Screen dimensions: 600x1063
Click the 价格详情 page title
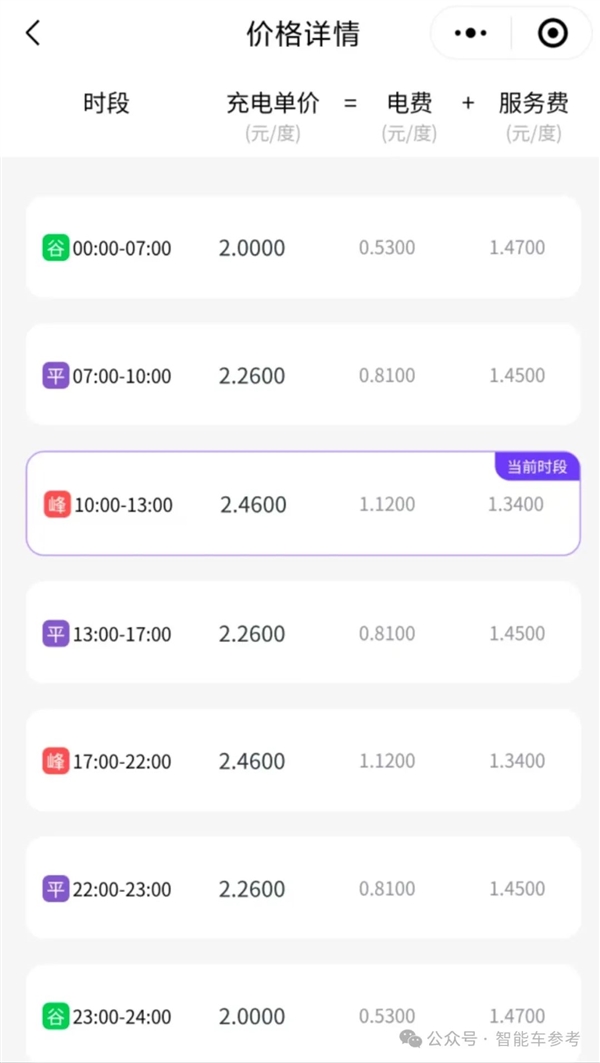click(302, 34)
